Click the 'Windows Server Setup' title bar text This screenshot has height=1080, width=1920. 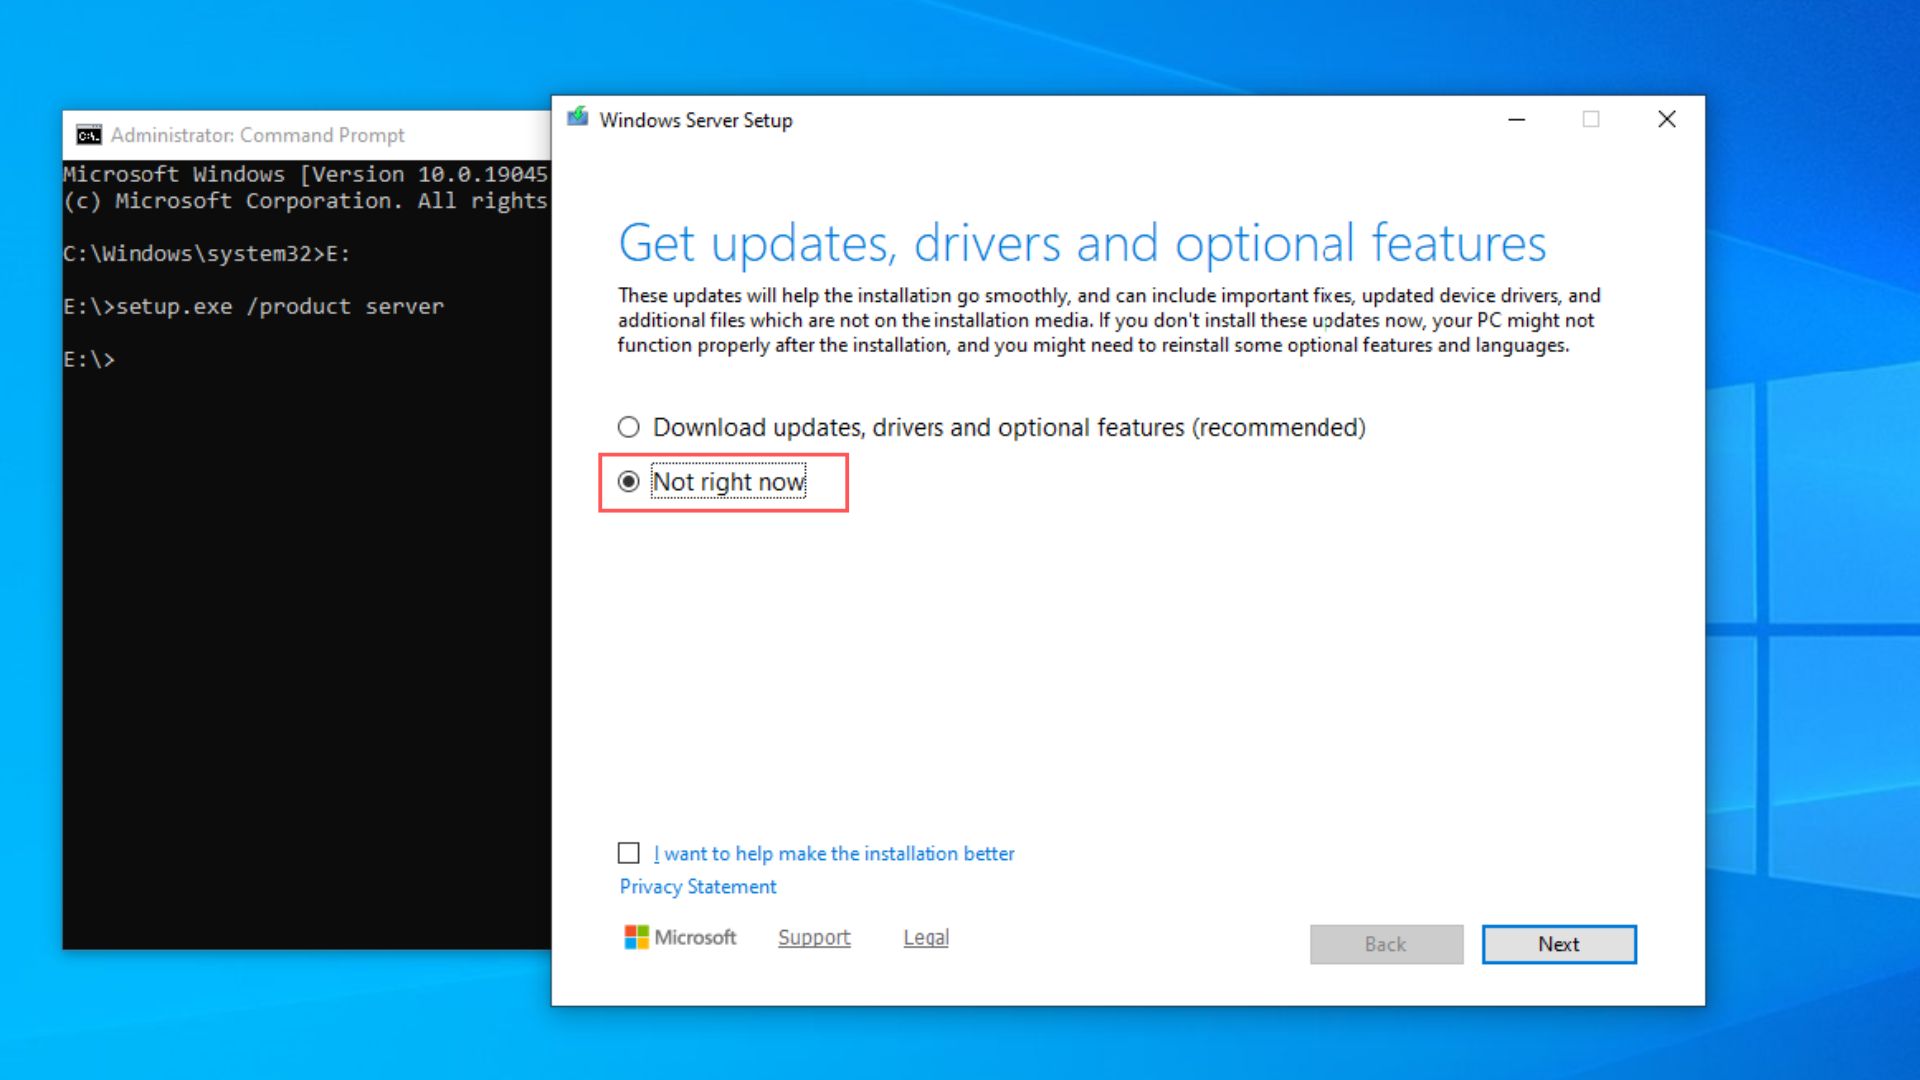[x=695, y=119]
